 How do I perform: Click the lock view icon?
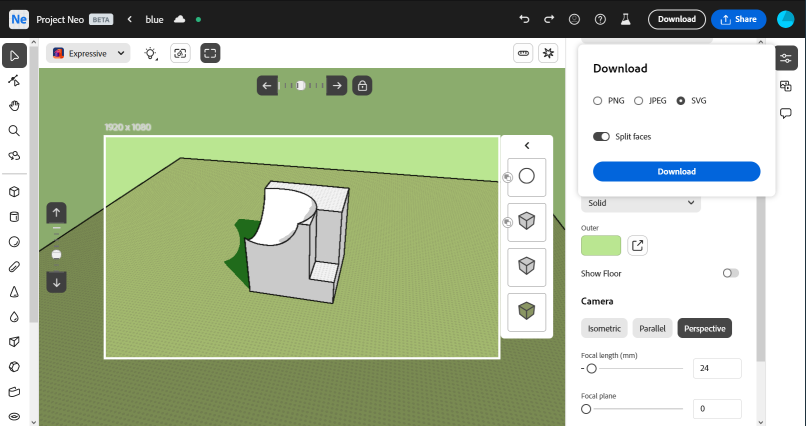tap(362, 86)
